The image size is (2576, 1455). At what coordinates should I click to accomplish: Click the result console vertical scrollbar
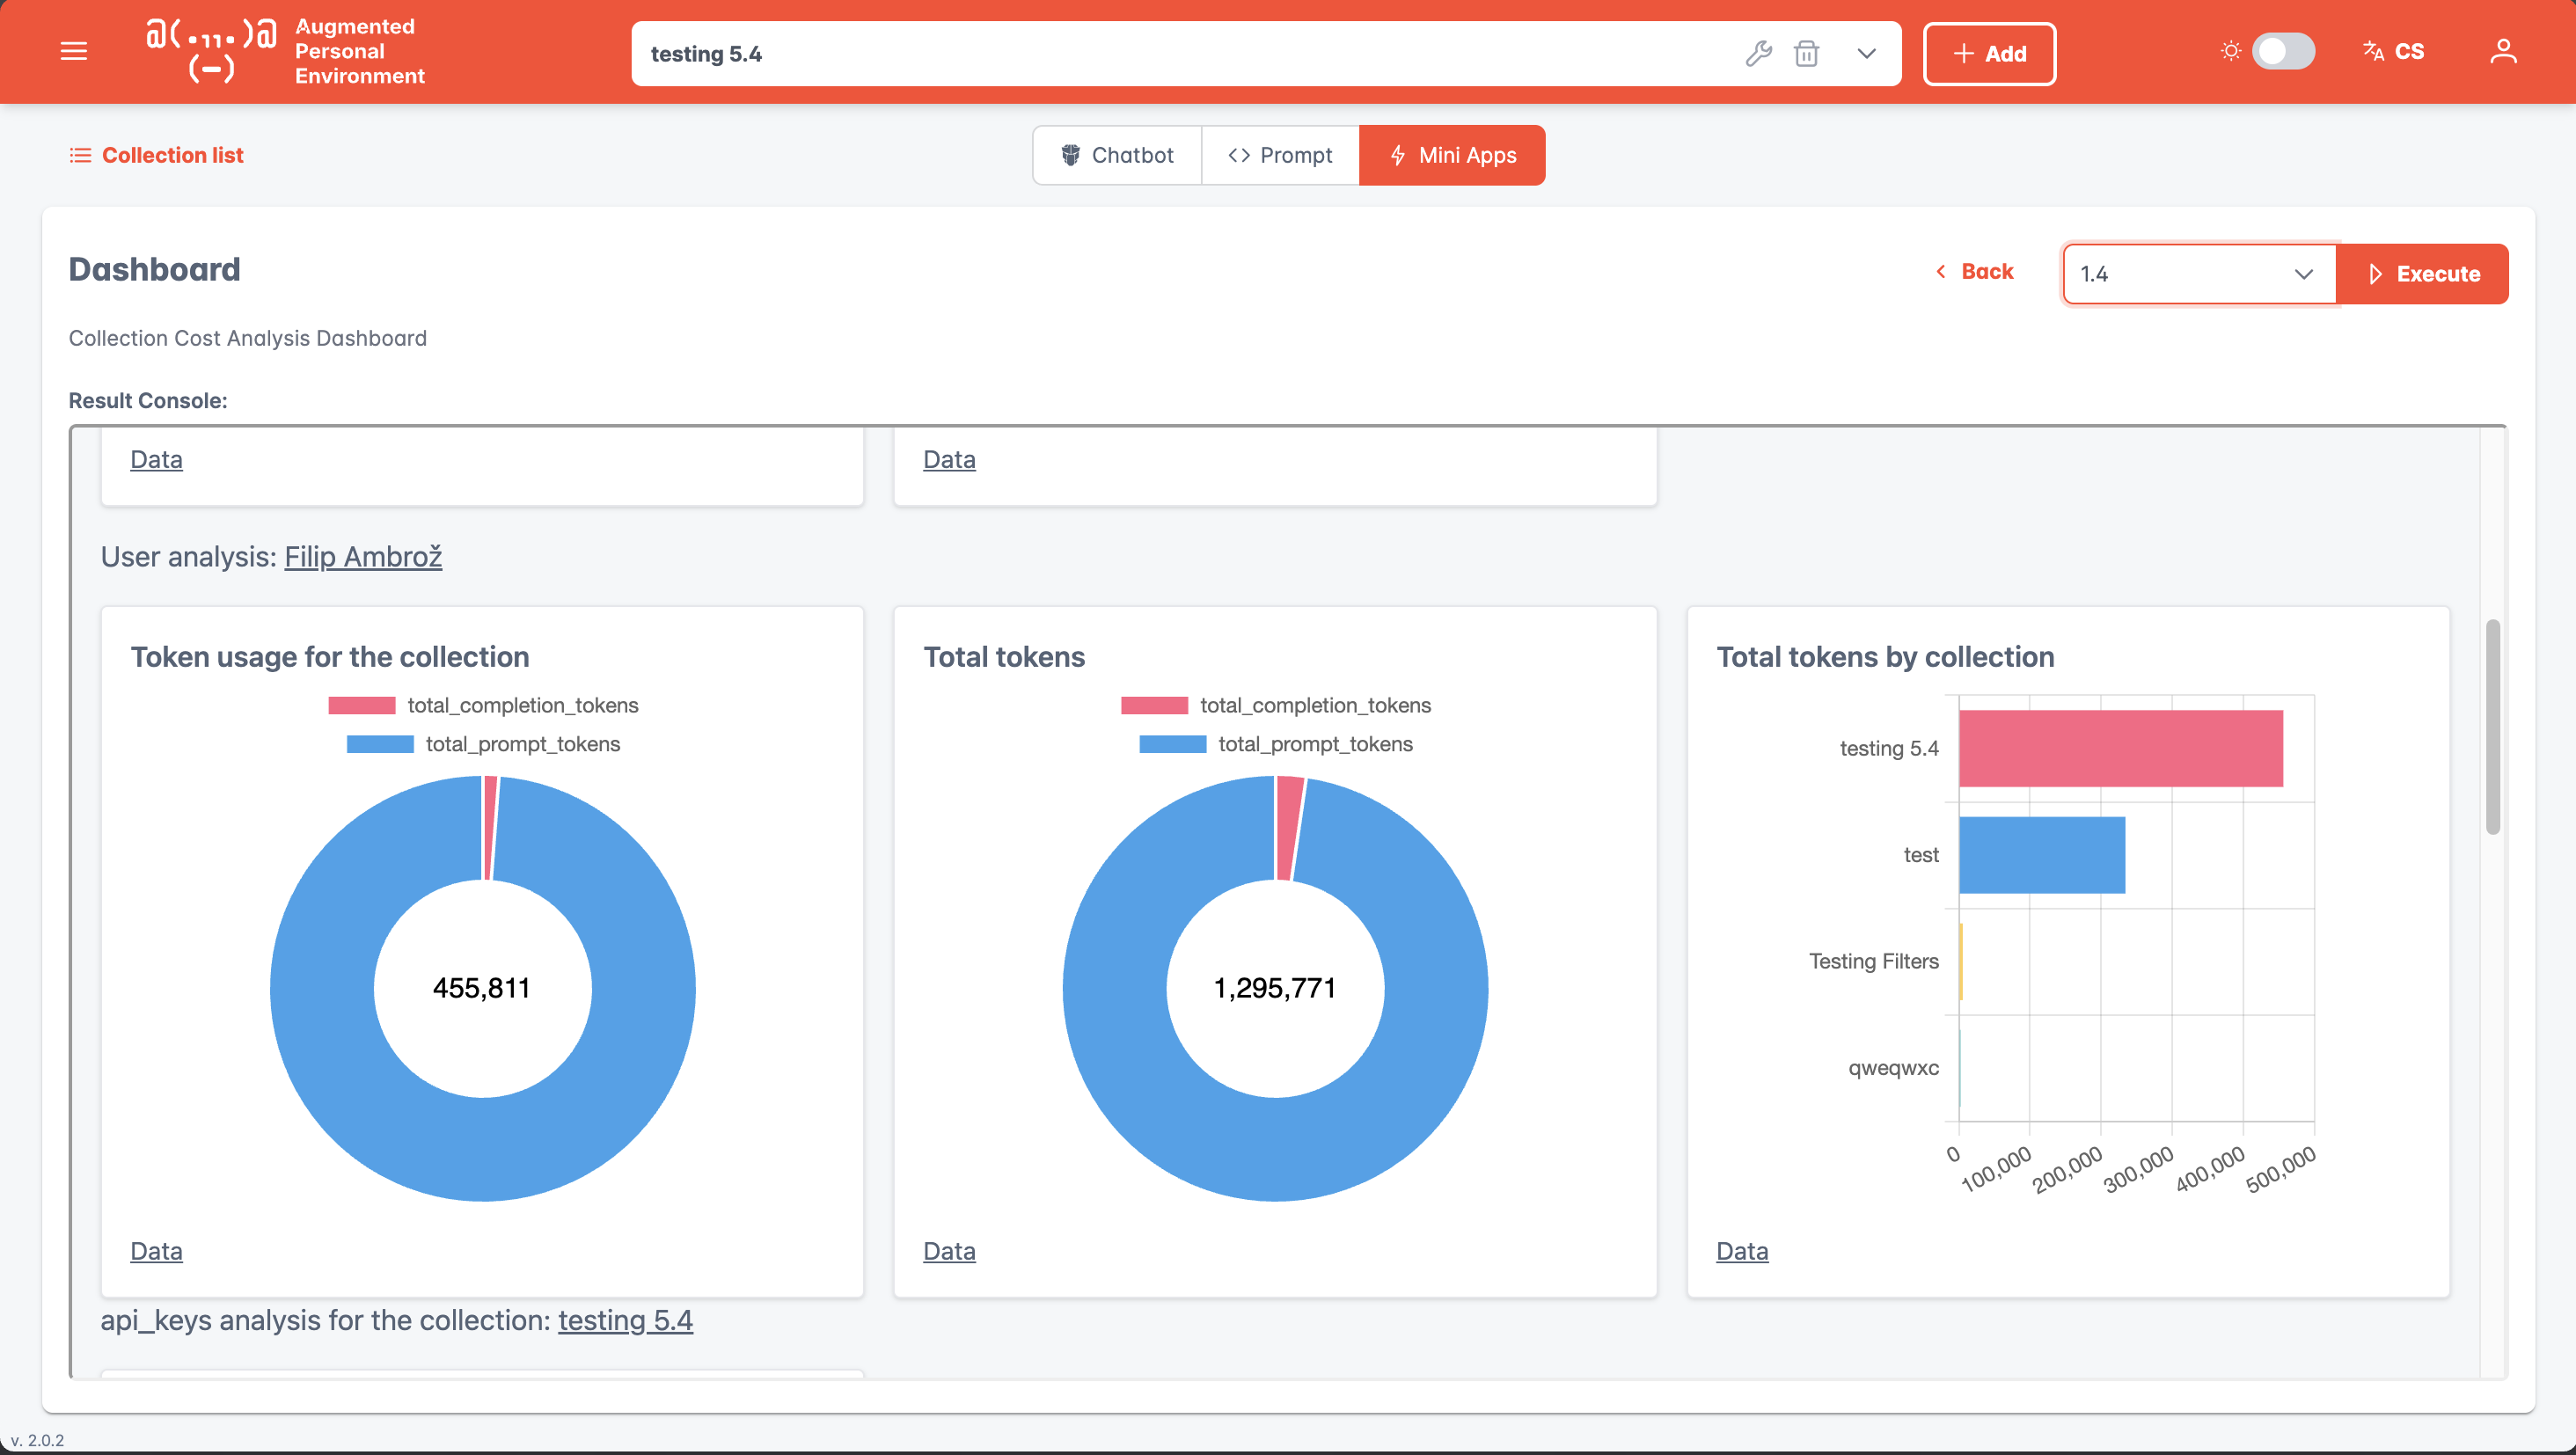click(x=2493, y=727)
